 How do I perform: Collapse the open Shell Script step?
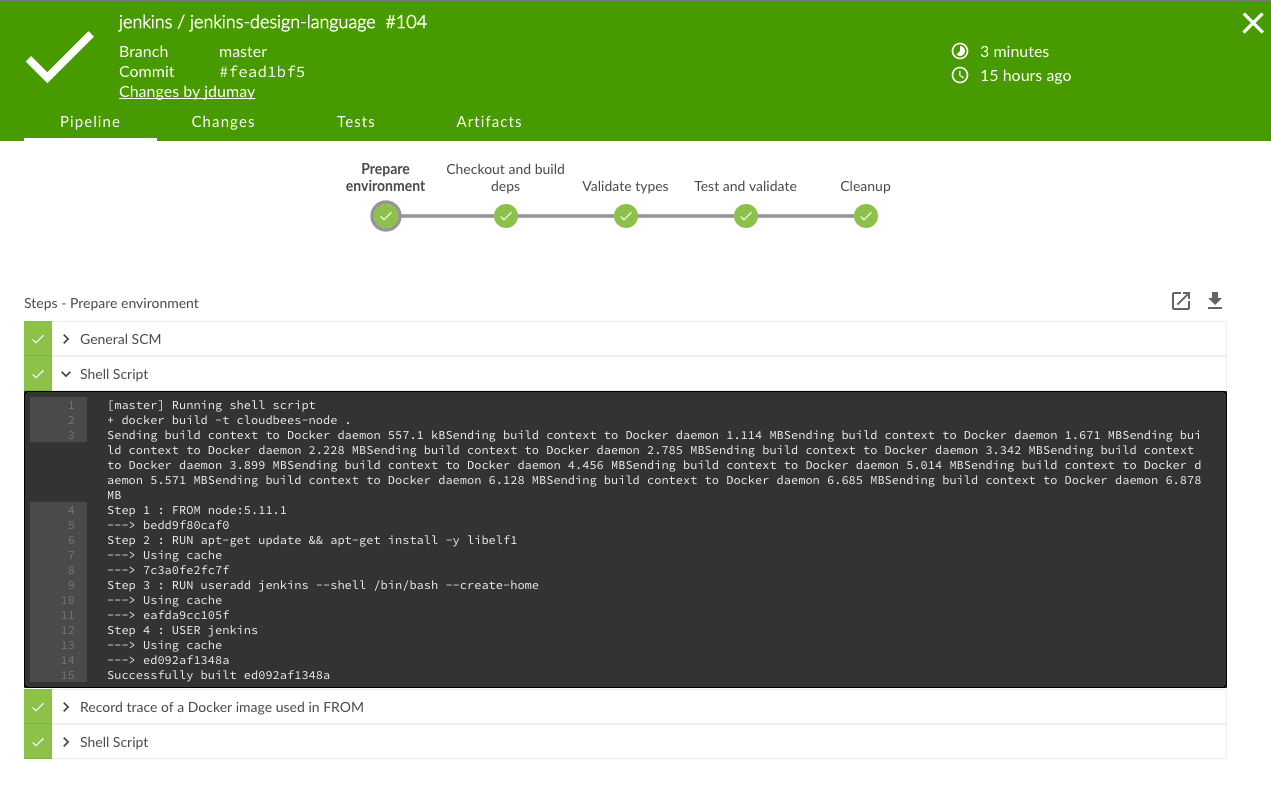(114, 374)
